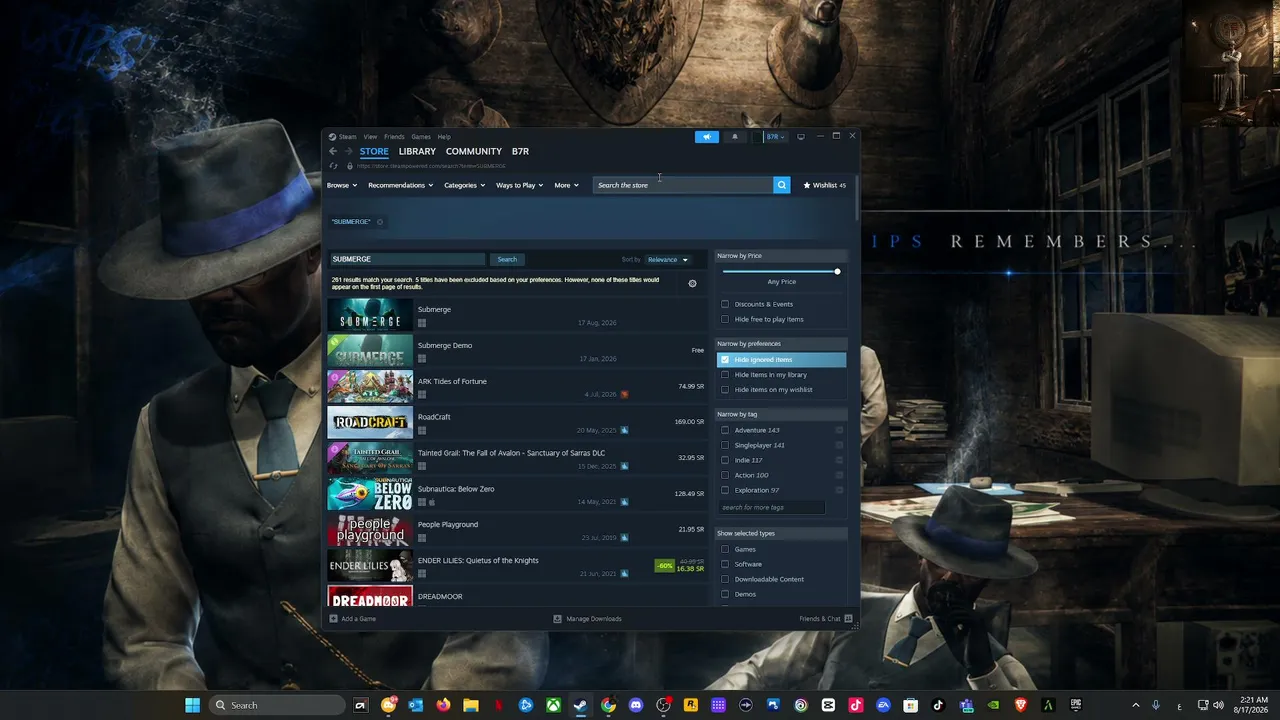Open the Wishlist link
This screenshot has width=1280, height=720.
pyautogui.click(x=825, y=185)
